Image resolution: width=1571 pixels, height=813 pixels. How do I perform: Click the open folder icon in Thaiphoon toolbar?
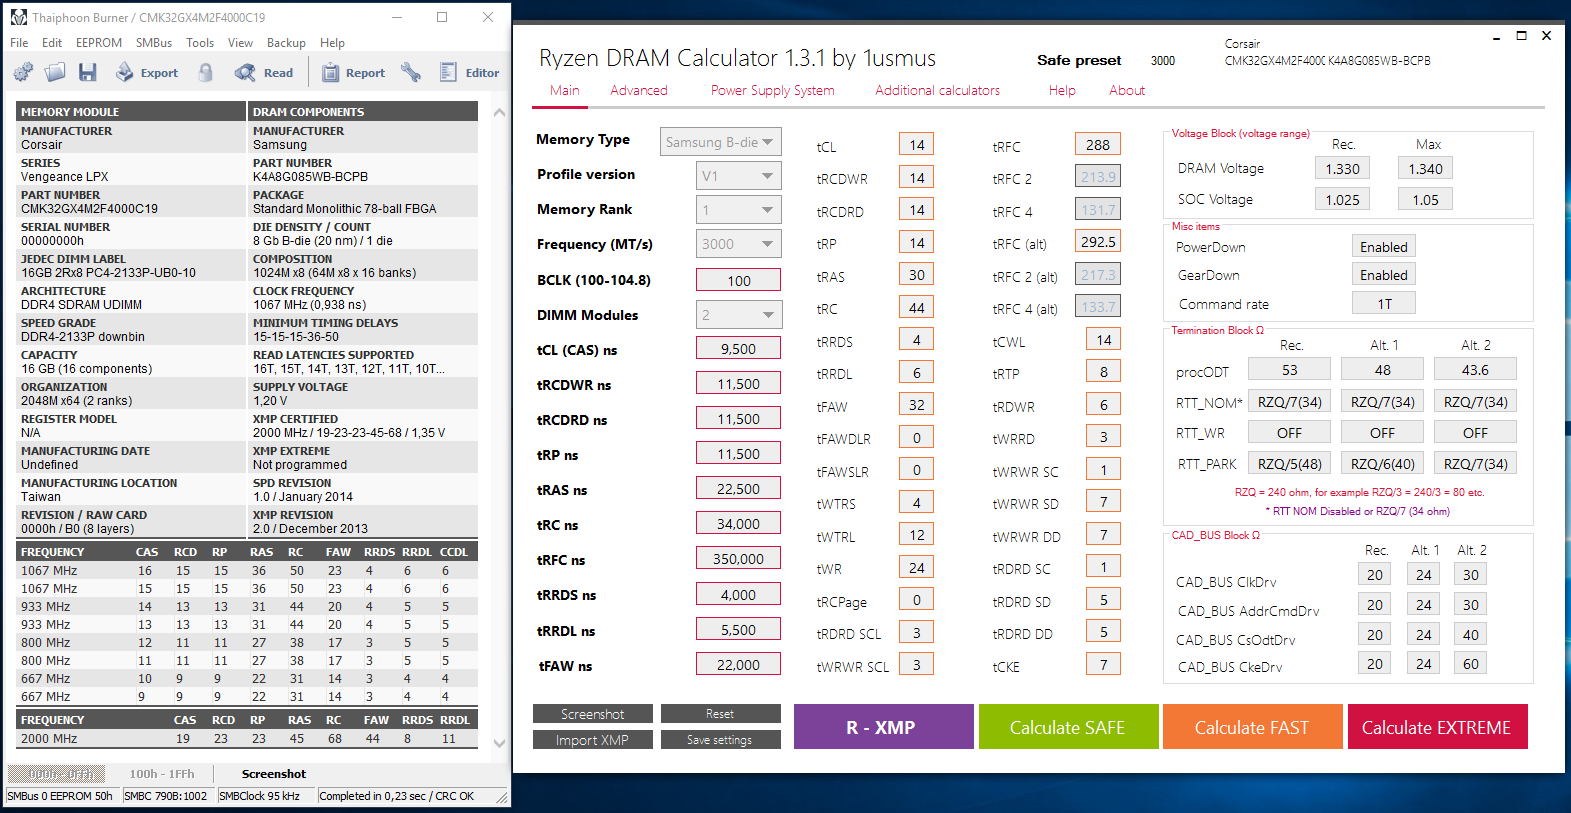(55, 72)
